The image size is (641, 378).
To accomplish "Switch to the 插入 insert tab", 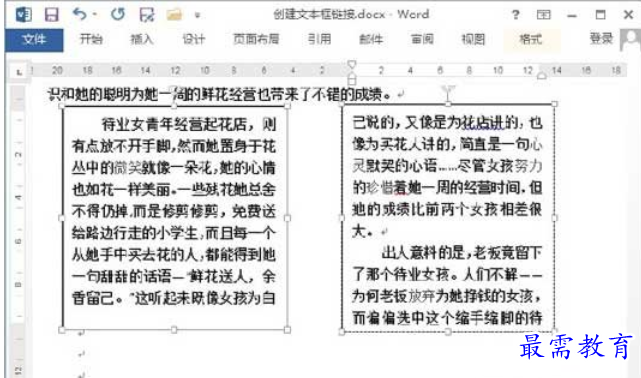I will 141,39.
